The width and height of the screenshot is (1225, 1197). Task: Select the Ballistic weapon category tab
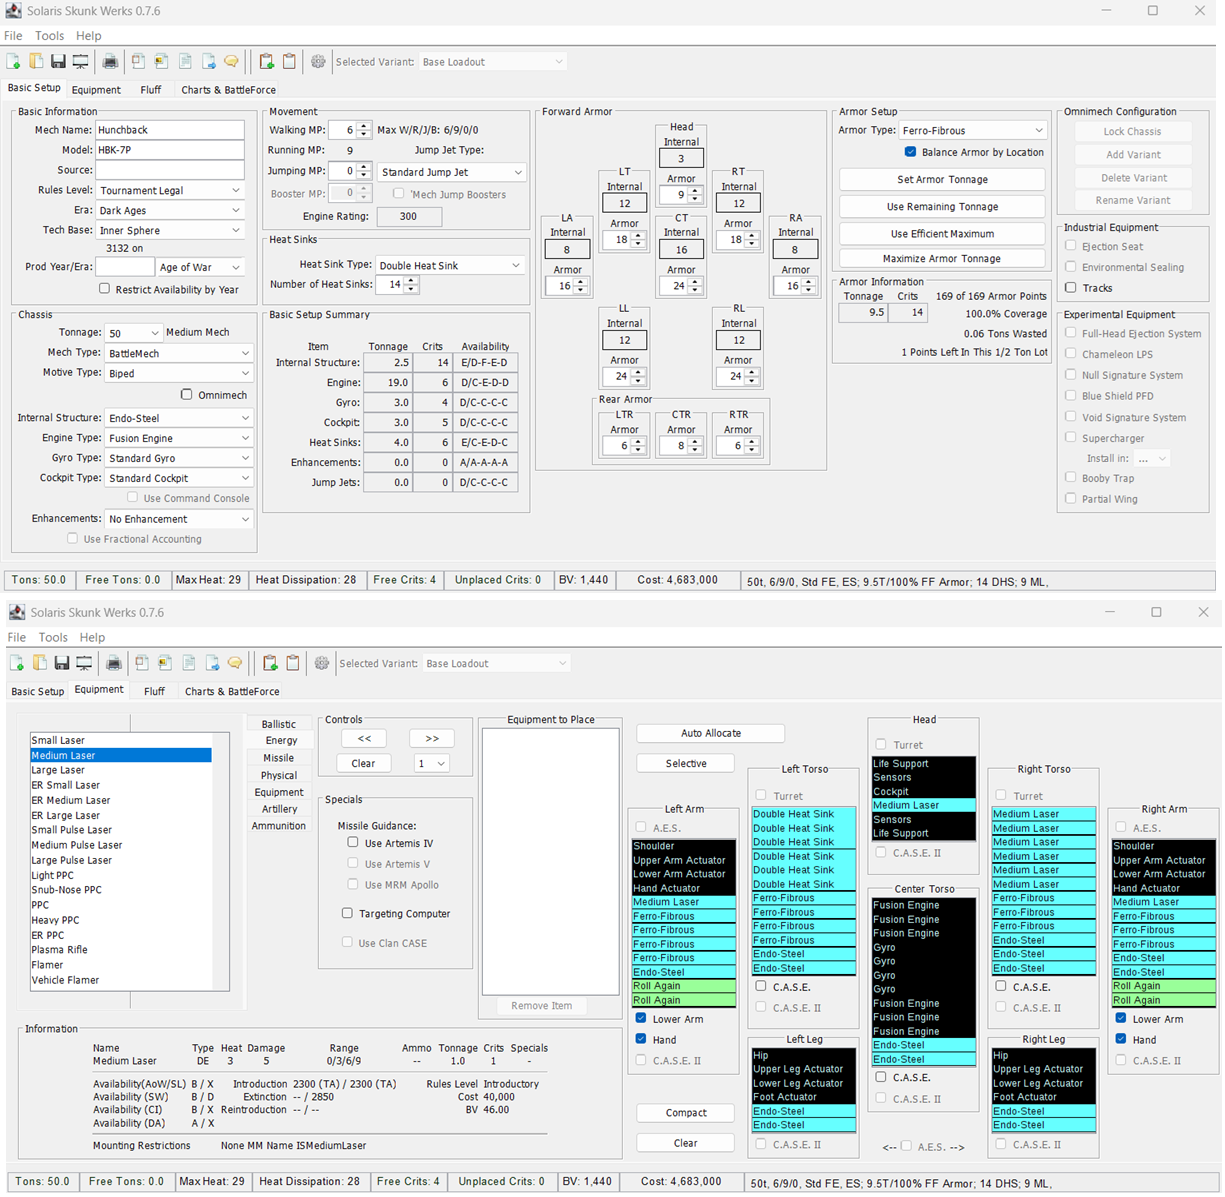[x=279, y=724]
